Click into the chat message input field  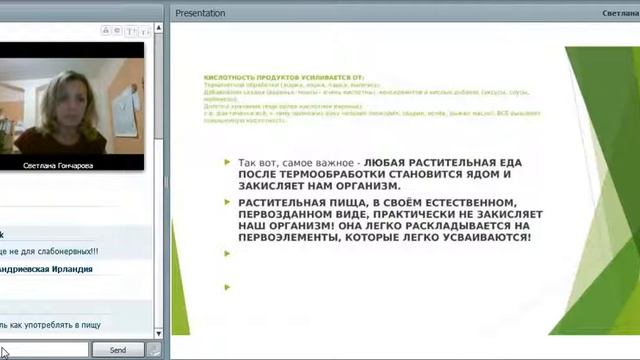[44, 350]
